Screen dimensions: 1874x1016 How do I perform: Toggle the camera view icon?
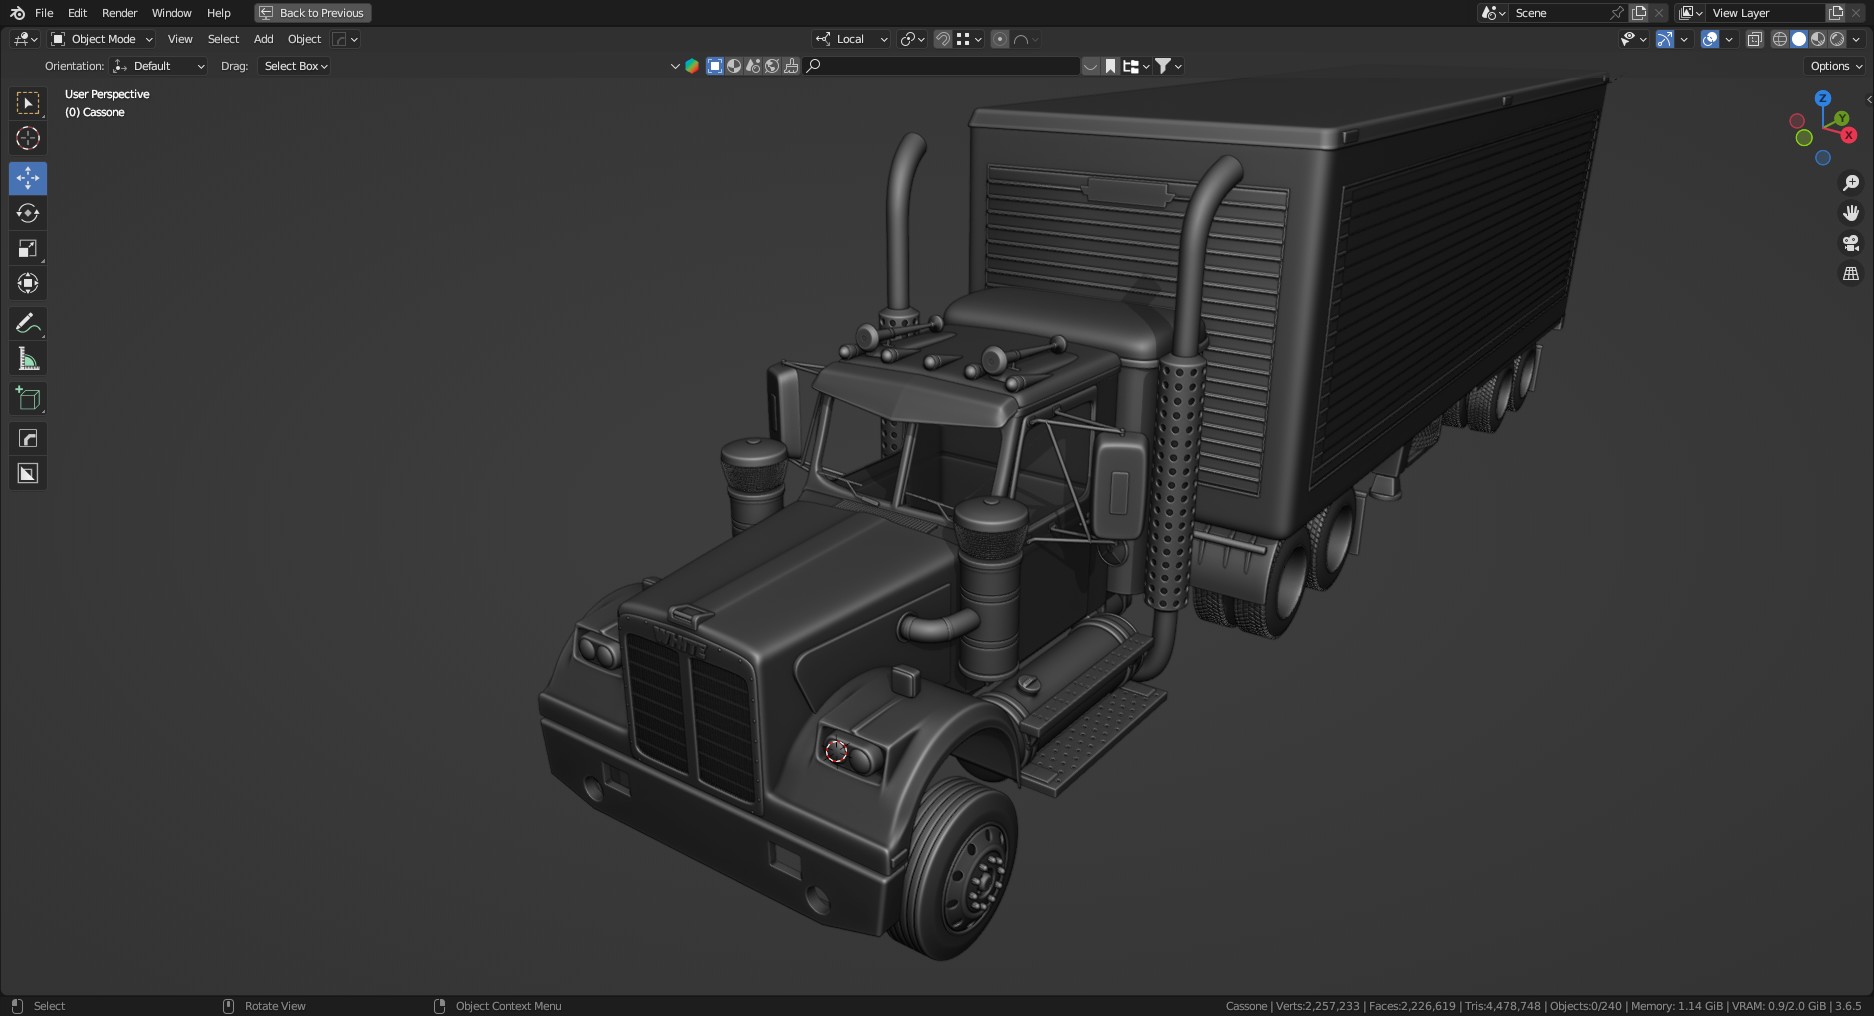pos(1851,243)
